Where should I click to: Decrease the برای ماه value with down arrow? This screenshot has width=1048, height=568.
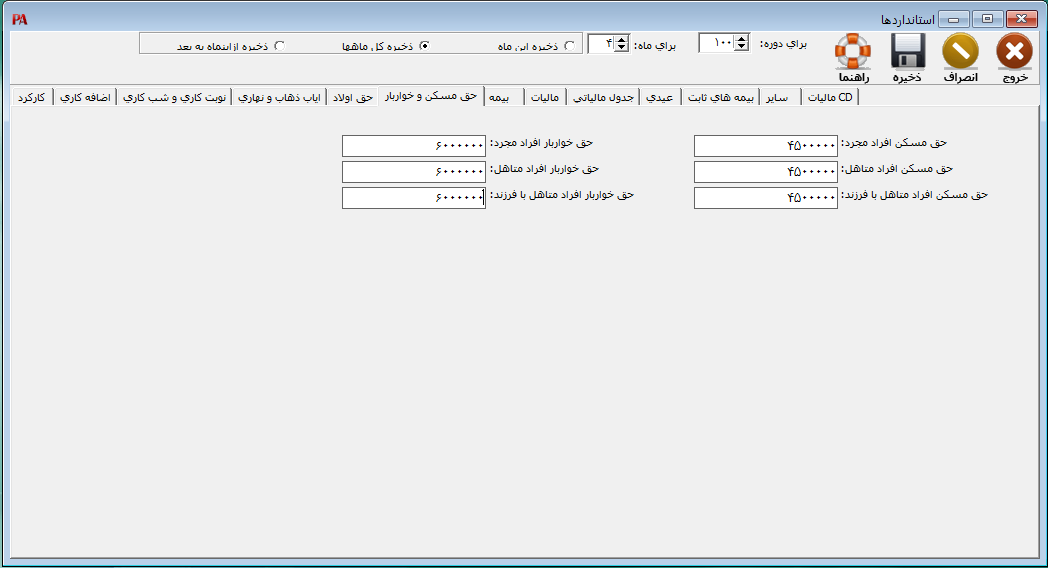pyautogui.click(x=622, y=47)
